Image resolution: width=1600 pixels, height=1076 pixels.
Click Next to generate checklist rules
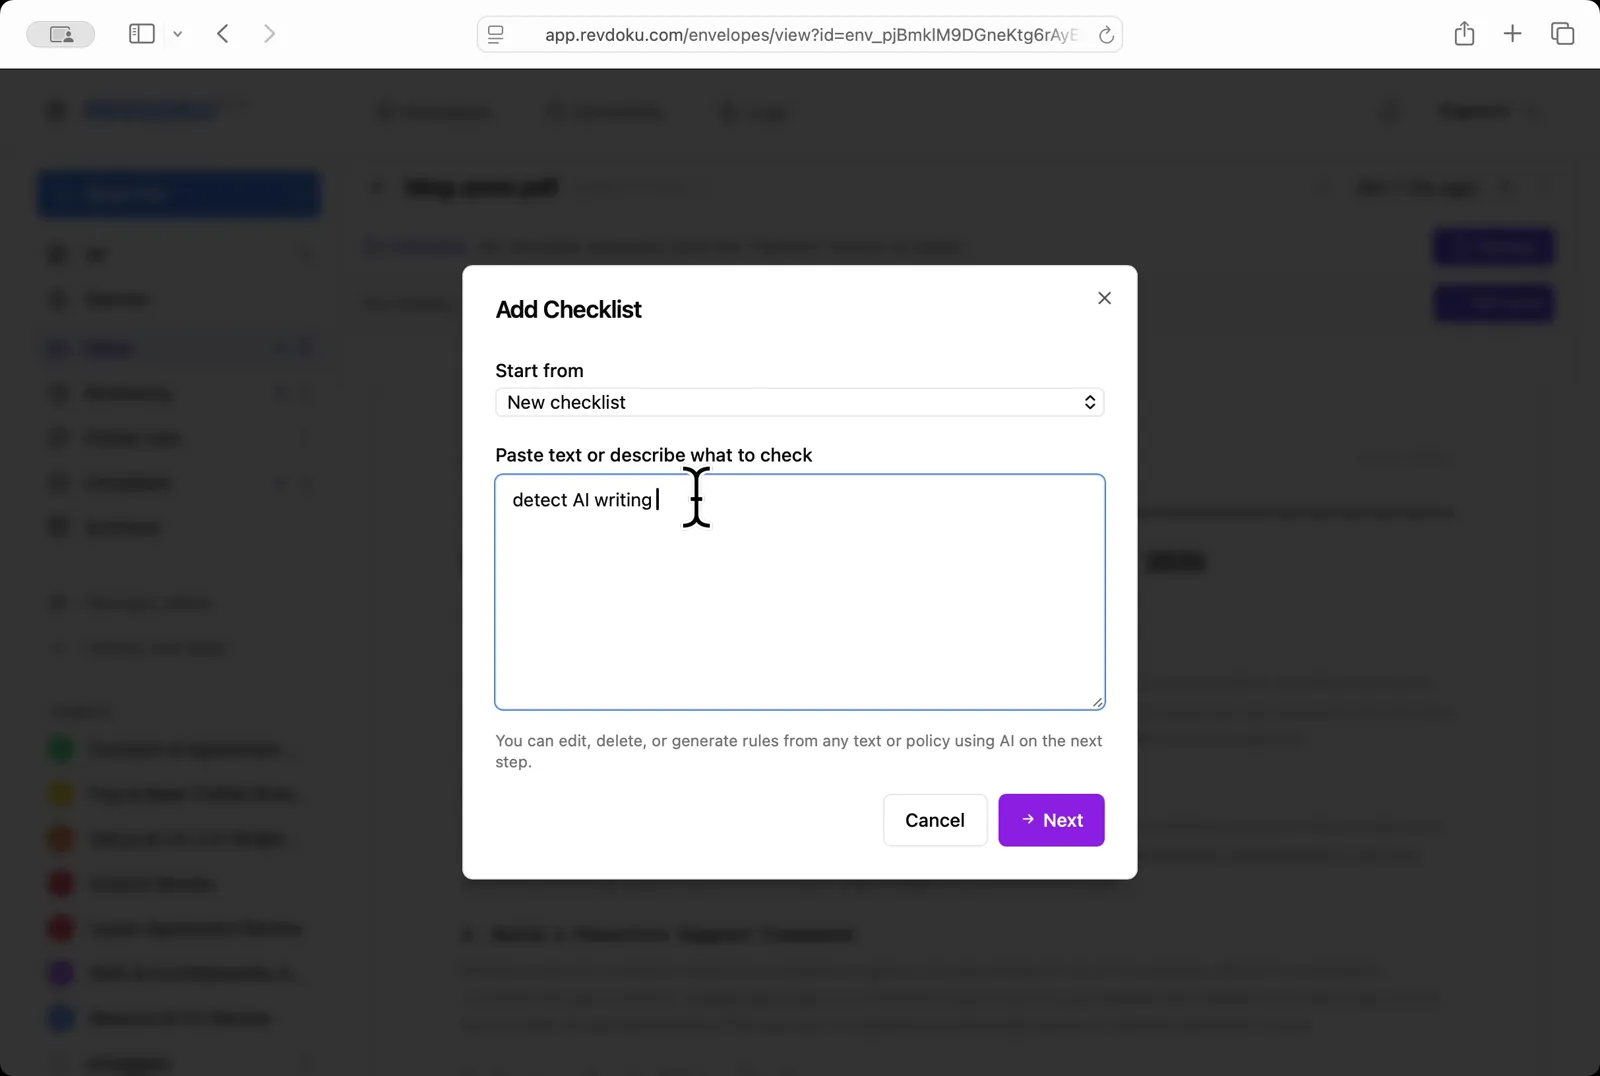point(1051,820)
